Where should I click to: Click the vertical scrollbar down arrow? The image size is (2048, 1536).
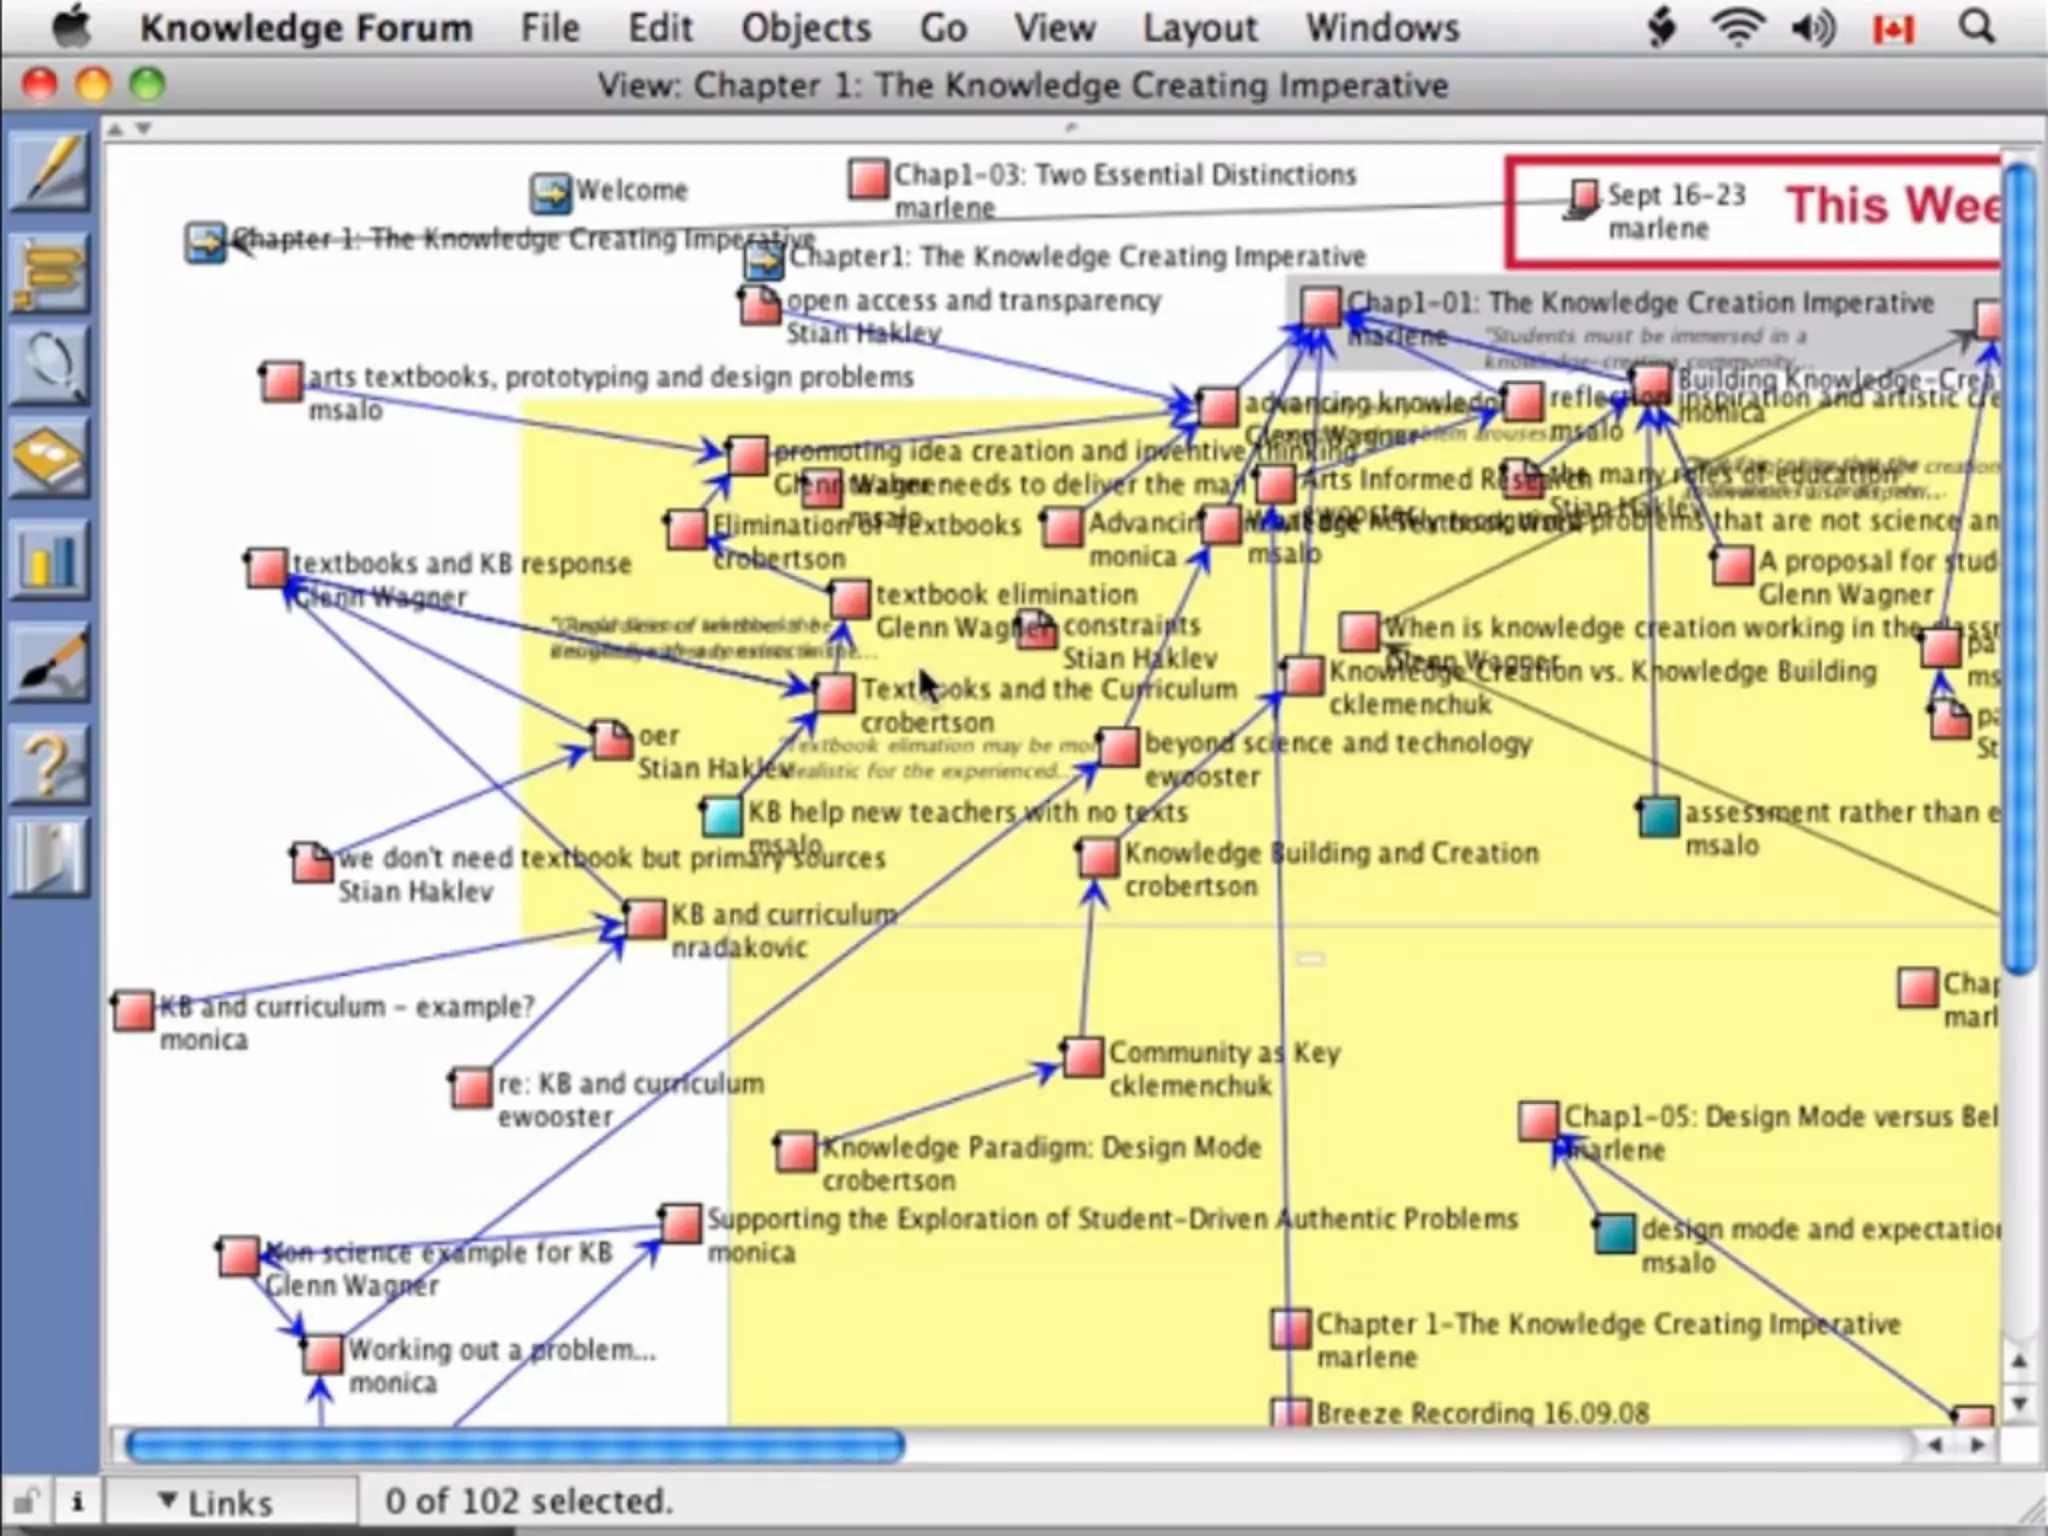2019,1404
